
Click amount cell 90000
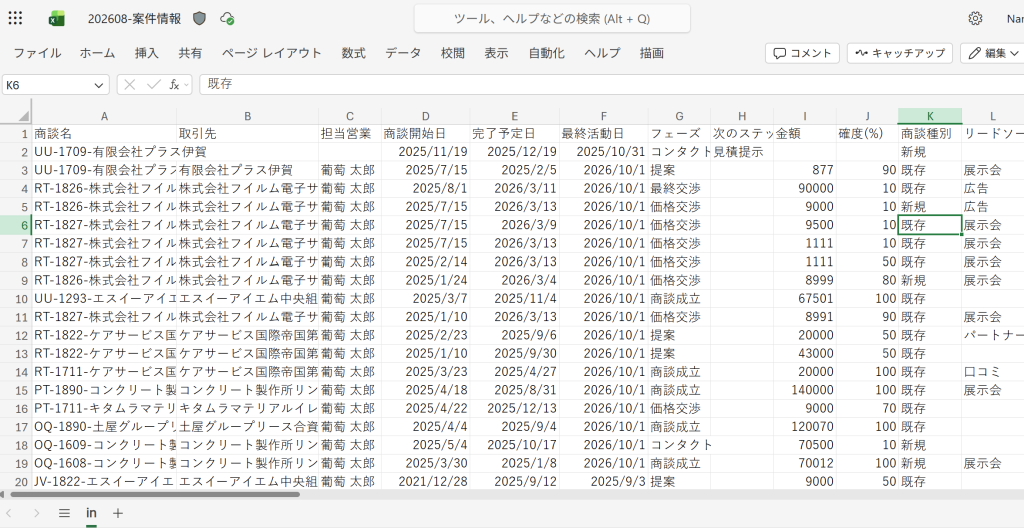805,189
